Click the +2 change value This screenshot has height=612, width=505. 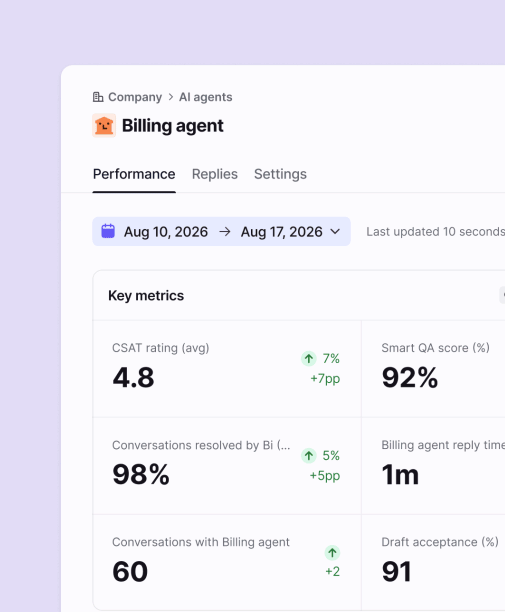[333, 572]
